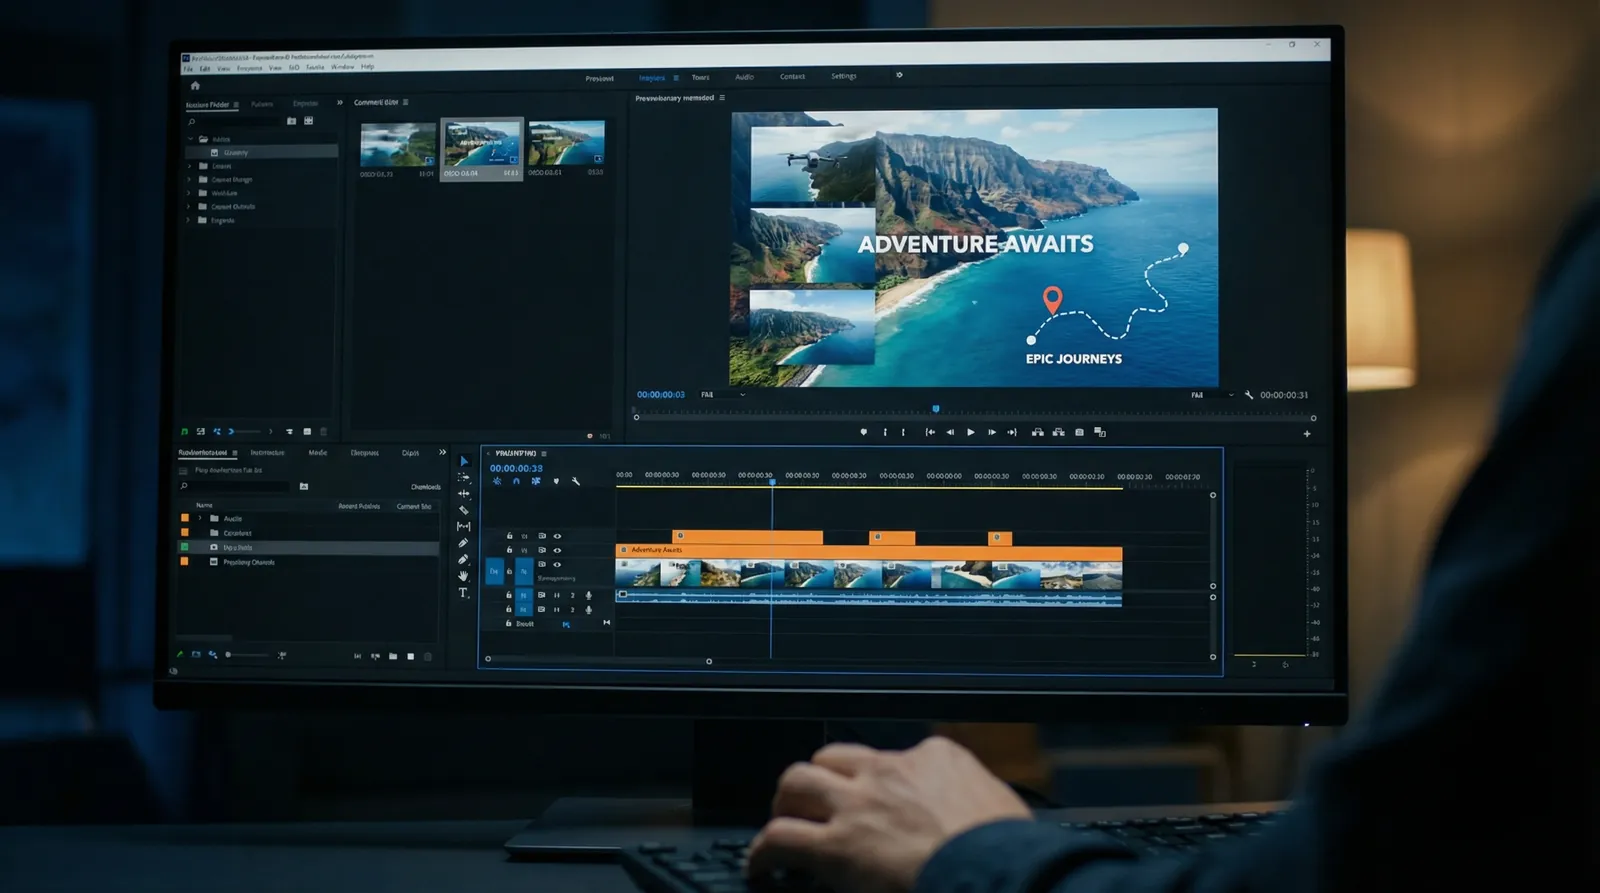Viewport: 1600px width, 893px height.
Task: Enable the timeline Snap magnet icon
Action: tap(516, 481)
